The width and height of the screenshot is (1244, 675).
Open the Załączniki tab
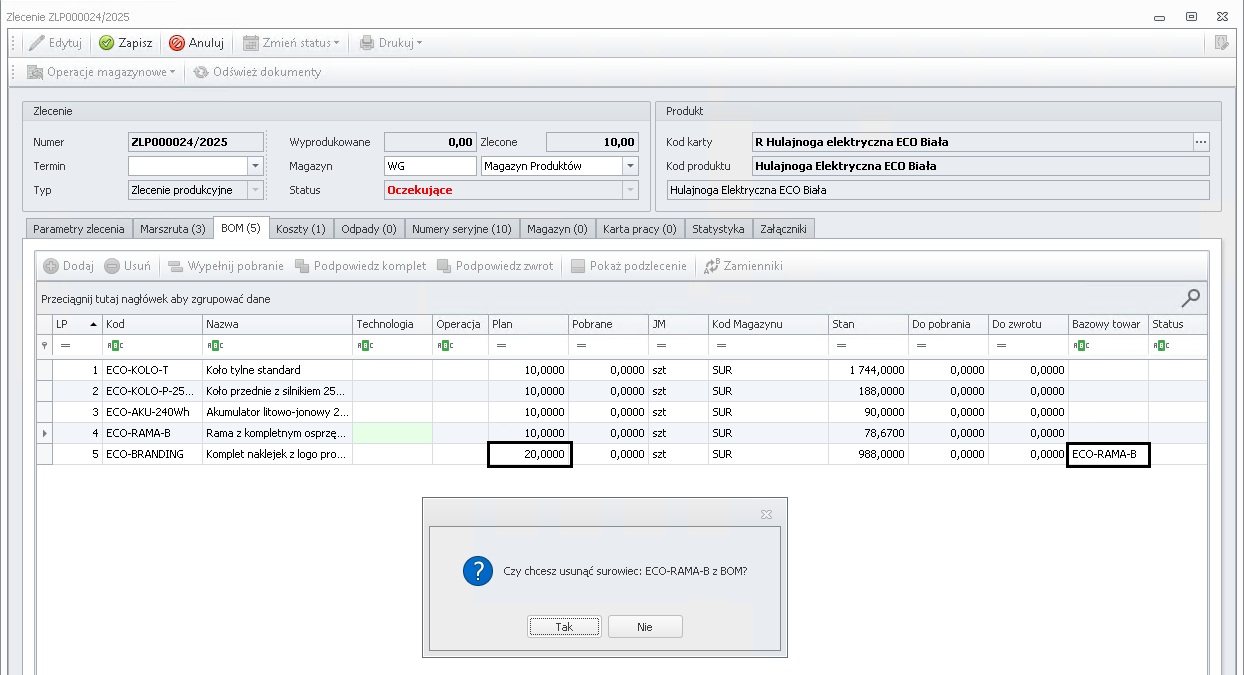click(x=784, y=229)
